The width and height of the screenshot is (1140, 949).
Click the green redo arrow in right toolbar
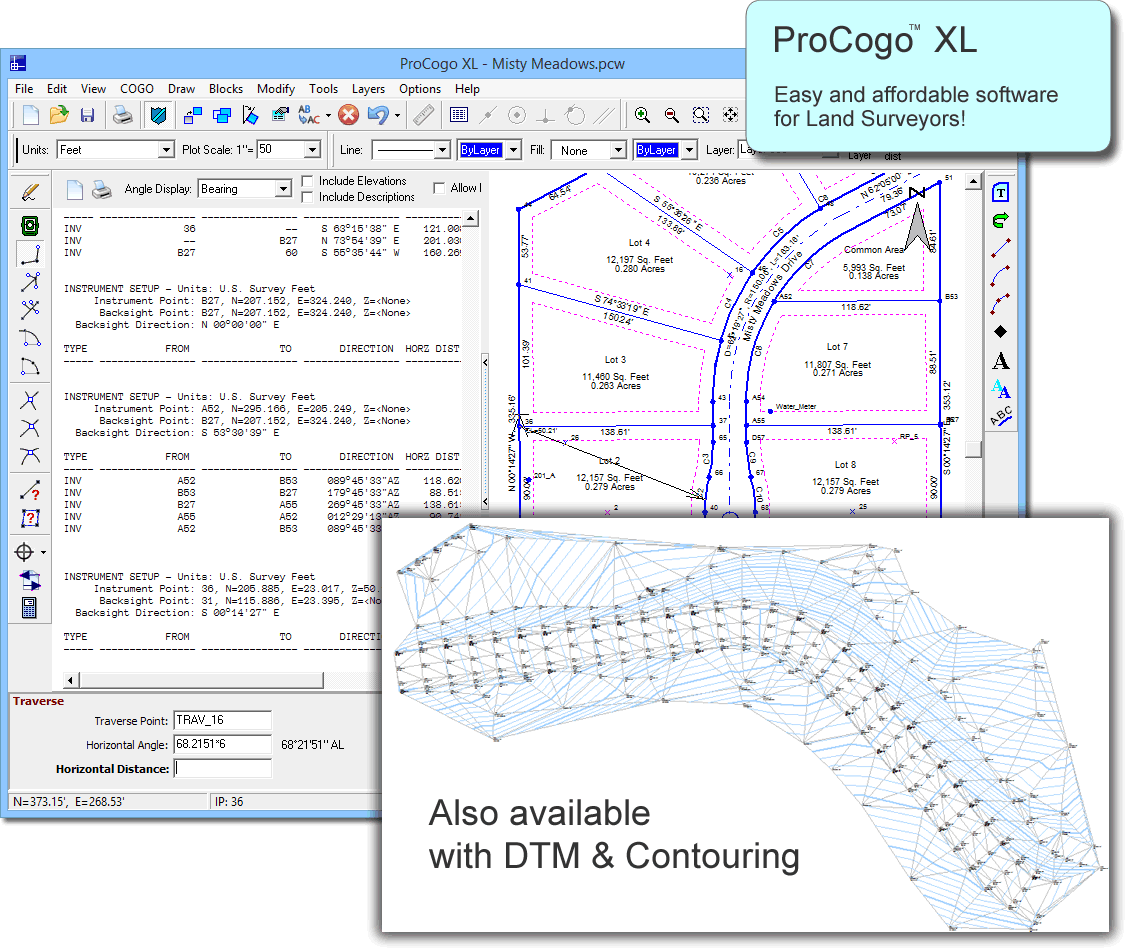1000,219
